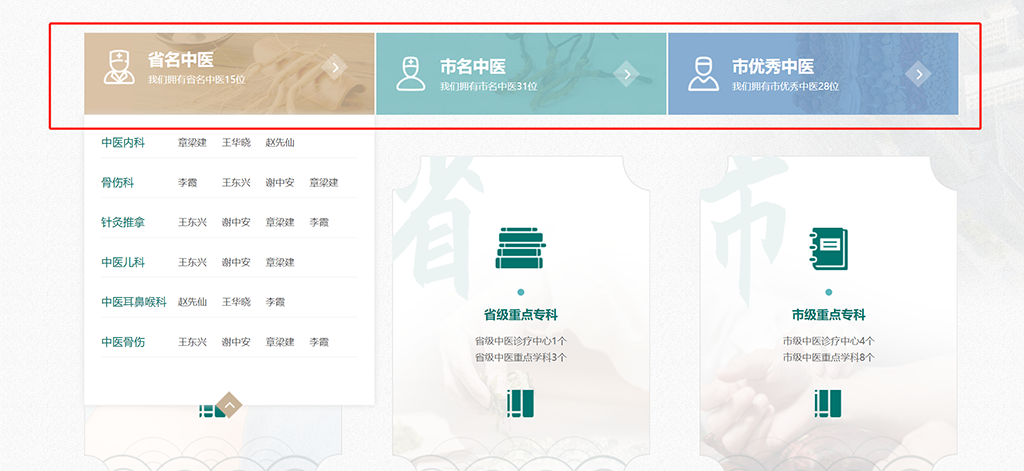The width and height of the screenshot is (1024, 471).
Task: Click the text 省级中医重点学科3个
Action: click(520, 357)
